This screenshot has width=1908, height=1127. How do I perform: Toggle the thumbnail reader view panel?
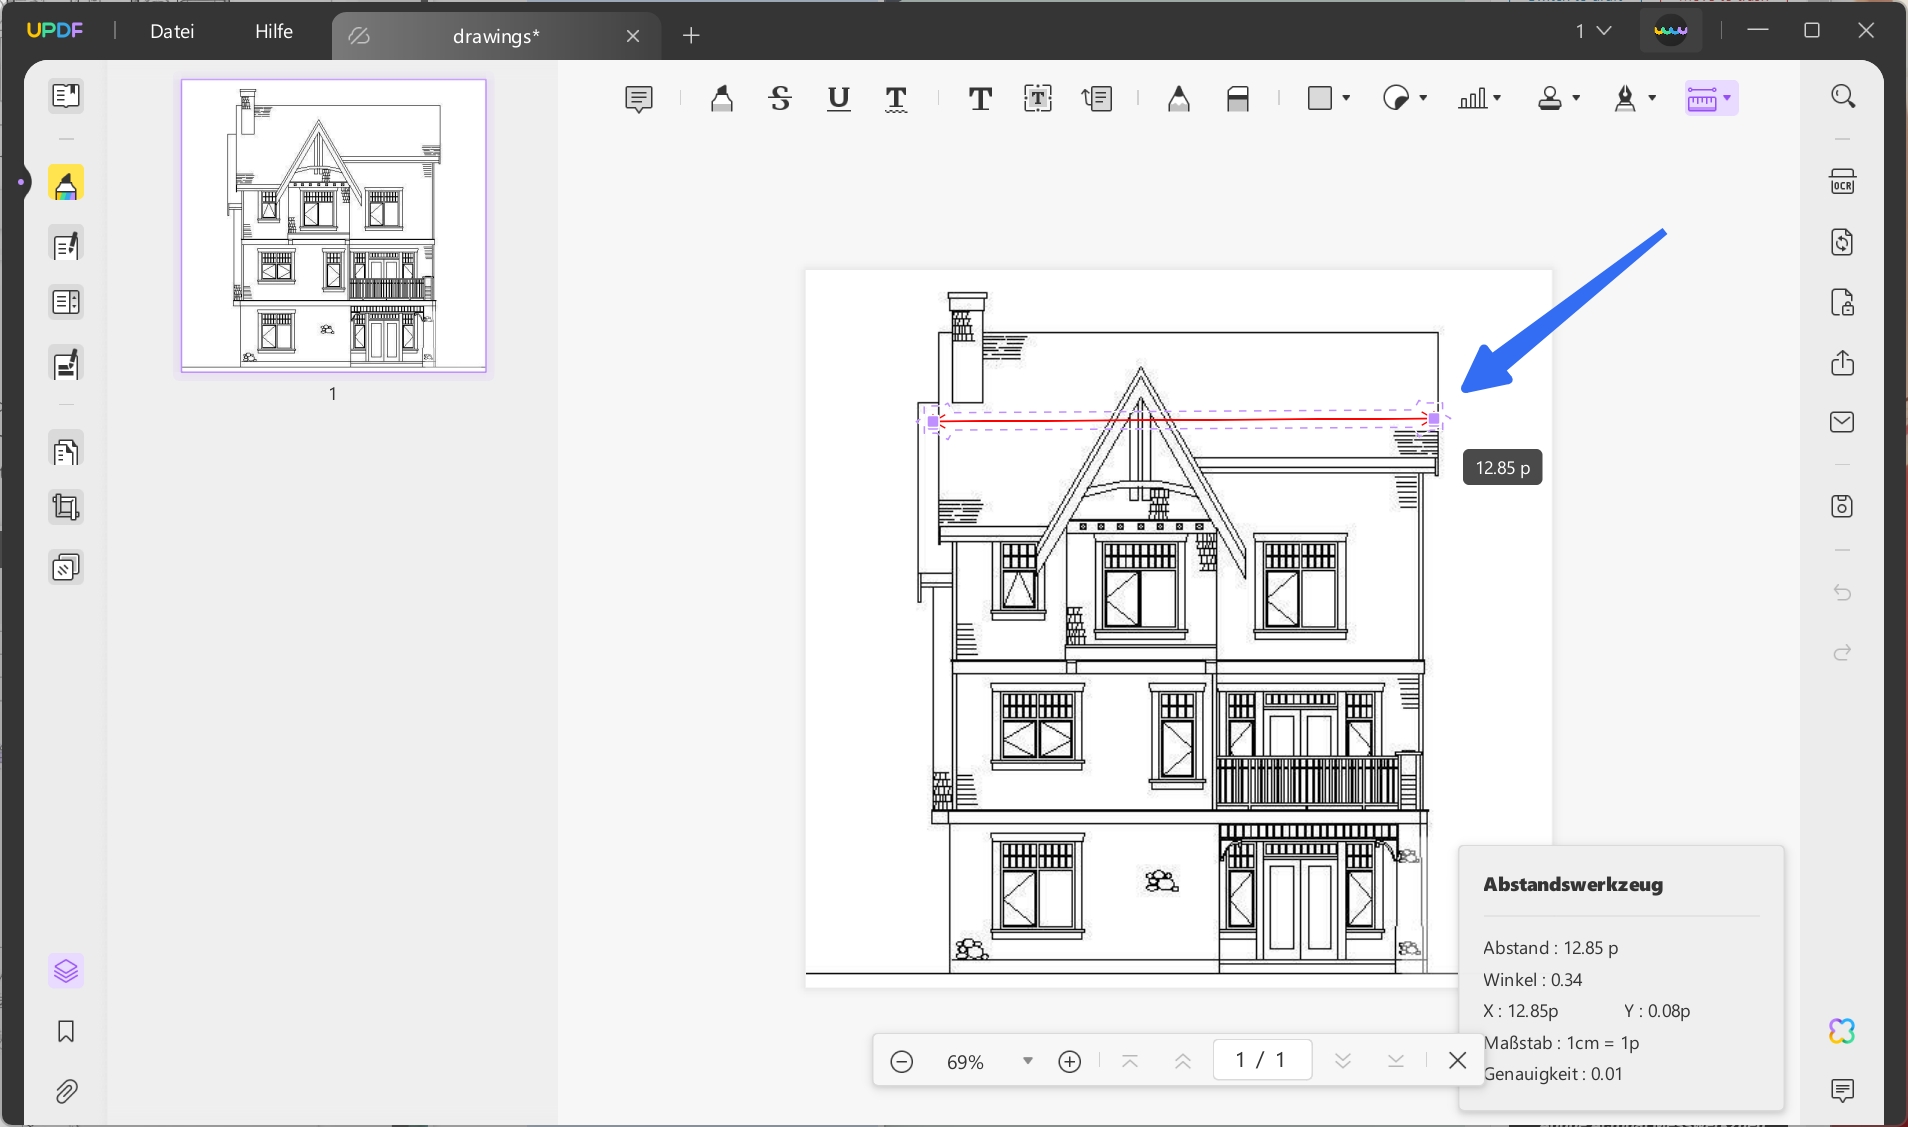[66, 96]
